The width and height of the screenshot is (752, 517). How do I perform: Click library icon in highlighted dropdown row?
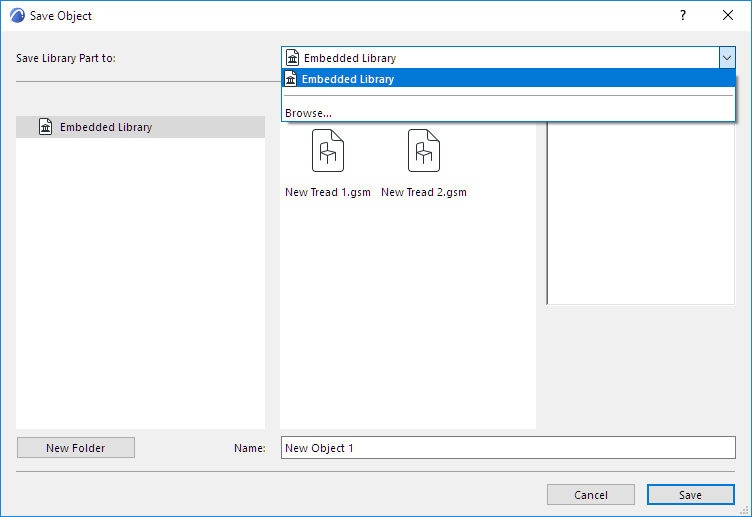pos(291,78)
